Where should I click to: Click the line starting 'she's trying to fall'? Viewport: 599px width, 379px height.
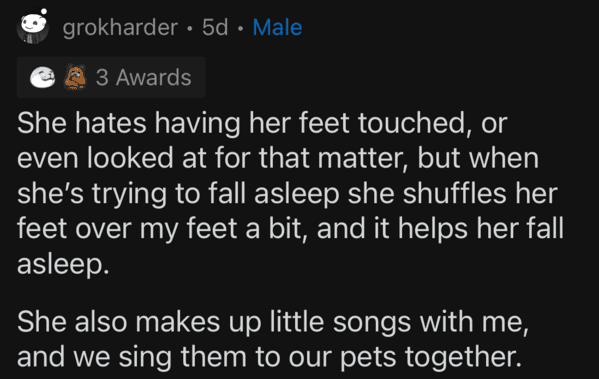(287, 194)
